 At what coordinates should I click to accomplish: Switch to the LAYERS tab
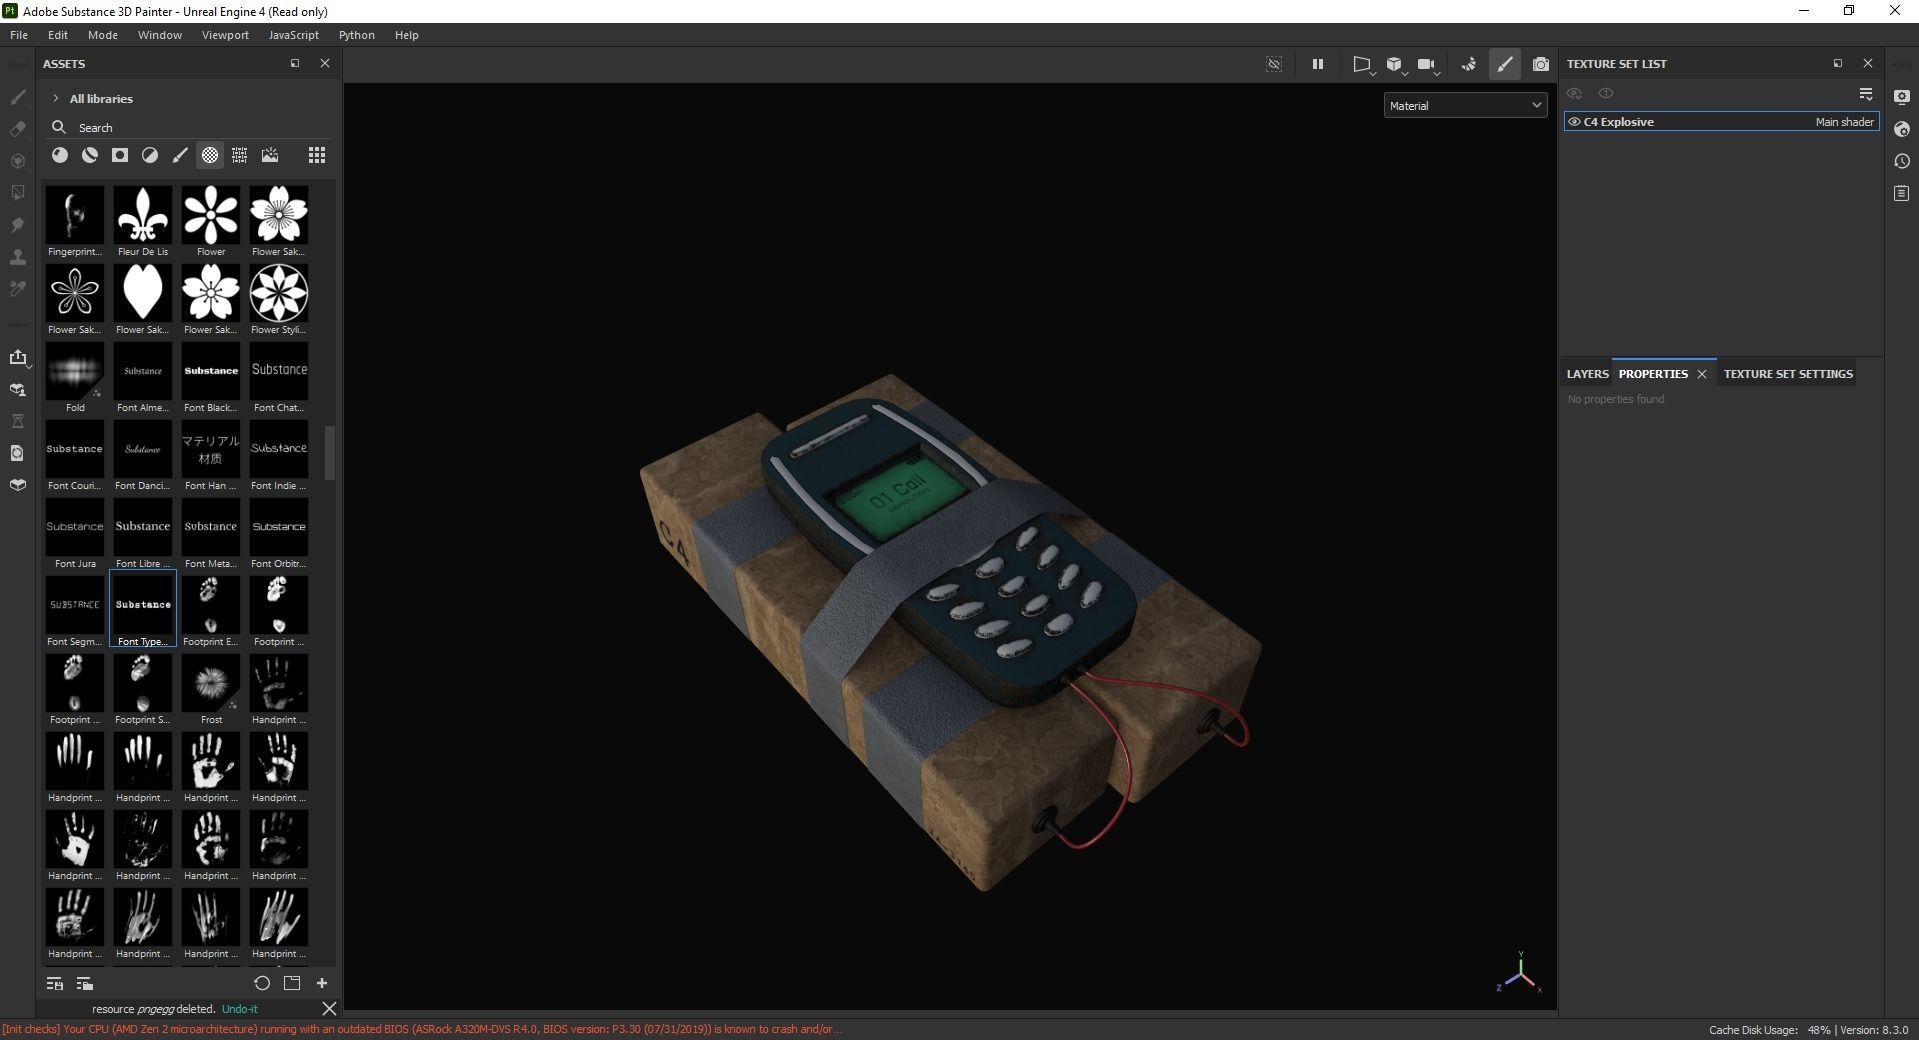pos(1587,373)
